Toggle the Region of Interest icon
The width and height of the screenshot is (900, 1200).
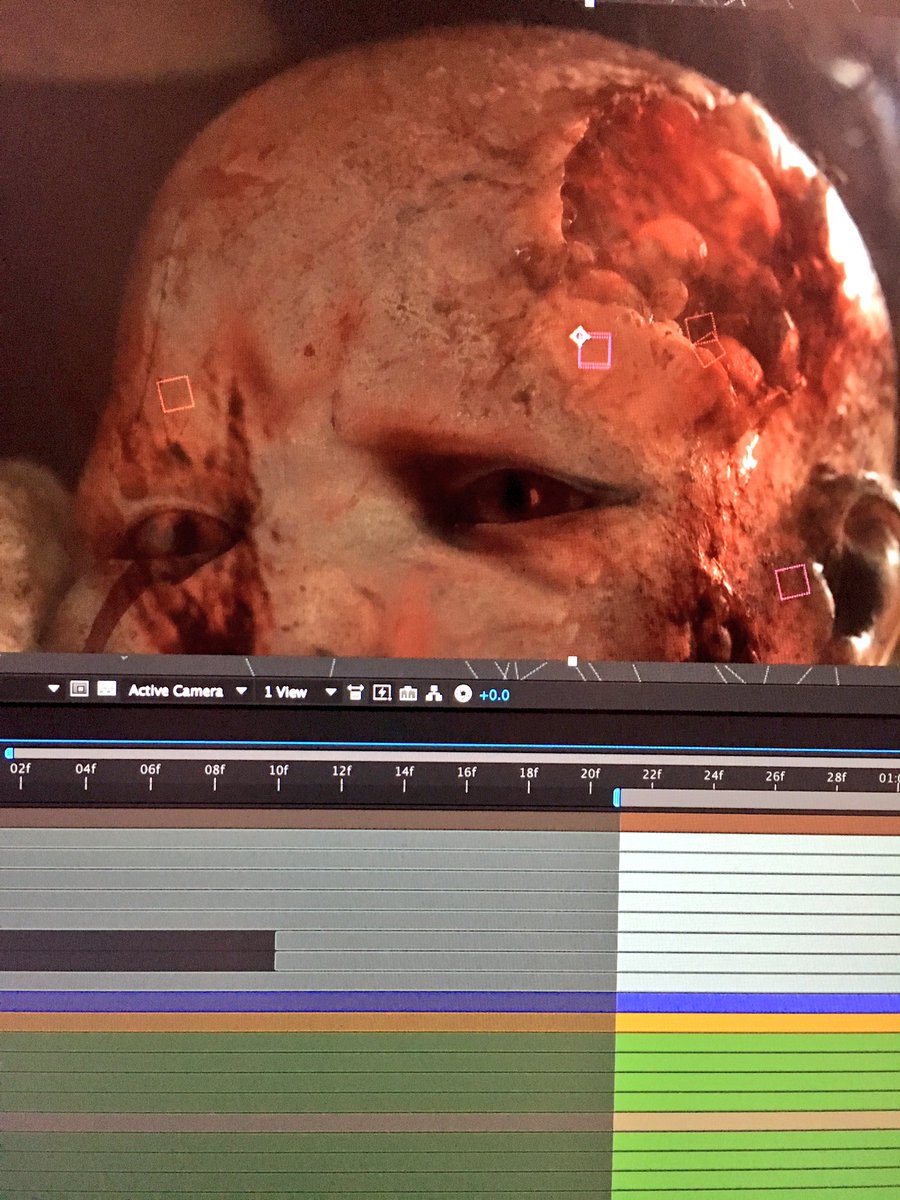pos(79,690)
